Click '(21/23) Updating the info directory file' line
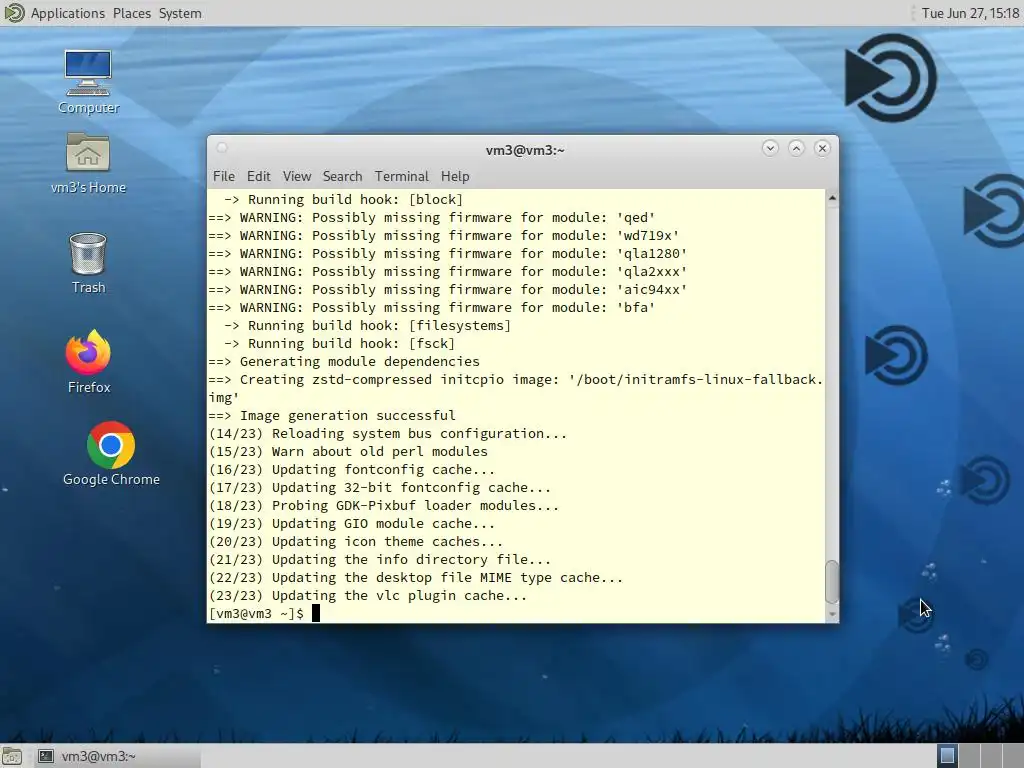The height and width of the screenshot is (768, 1024). coord(380,559)
